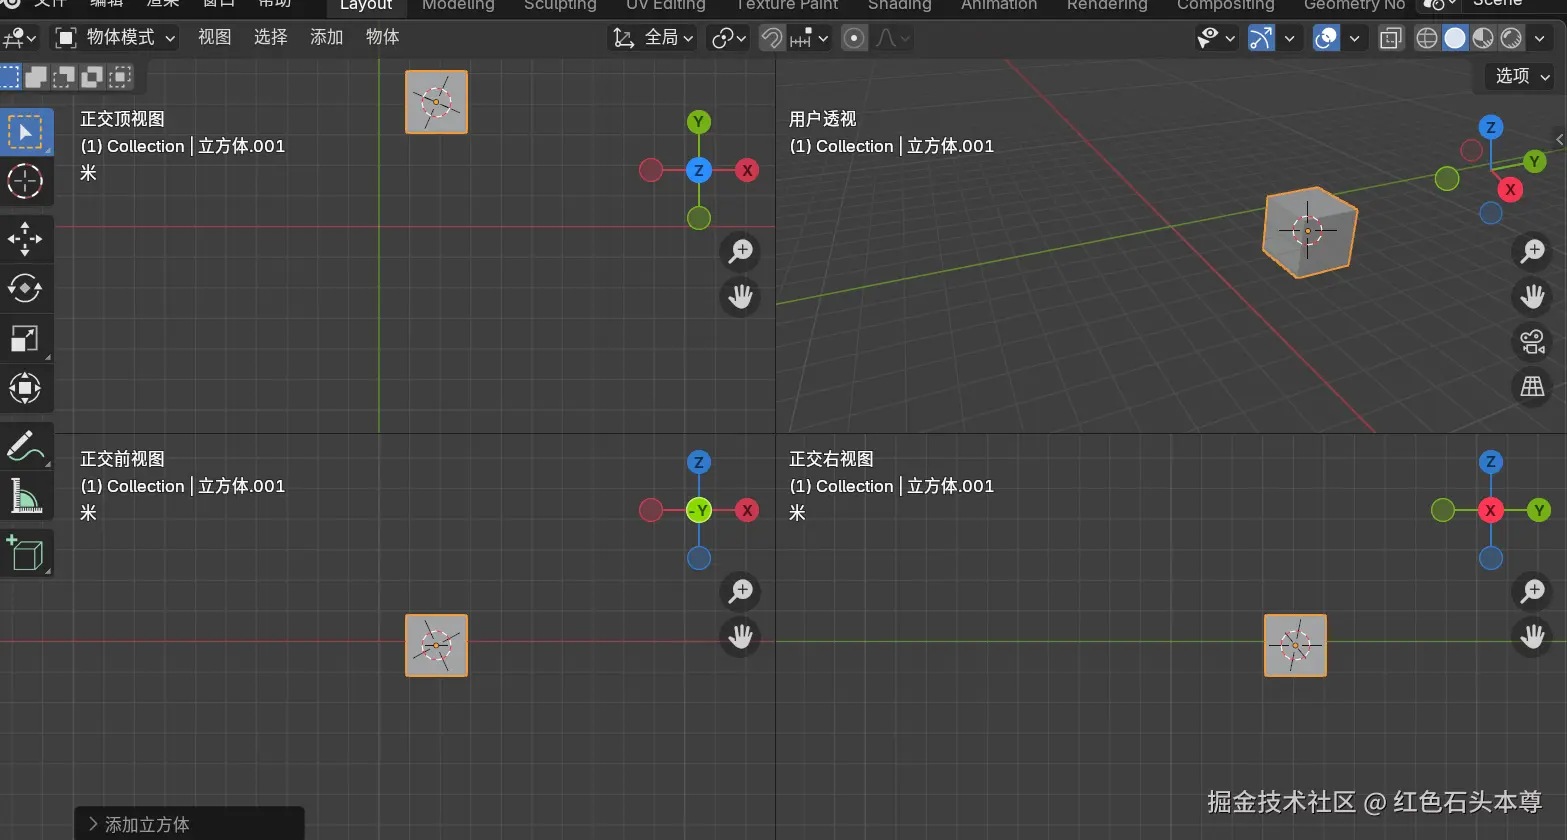Select the Move tool
Image resolution: width=1567 pixels, height=840 pixels.
pyautogui.click(x=25, y=238)
